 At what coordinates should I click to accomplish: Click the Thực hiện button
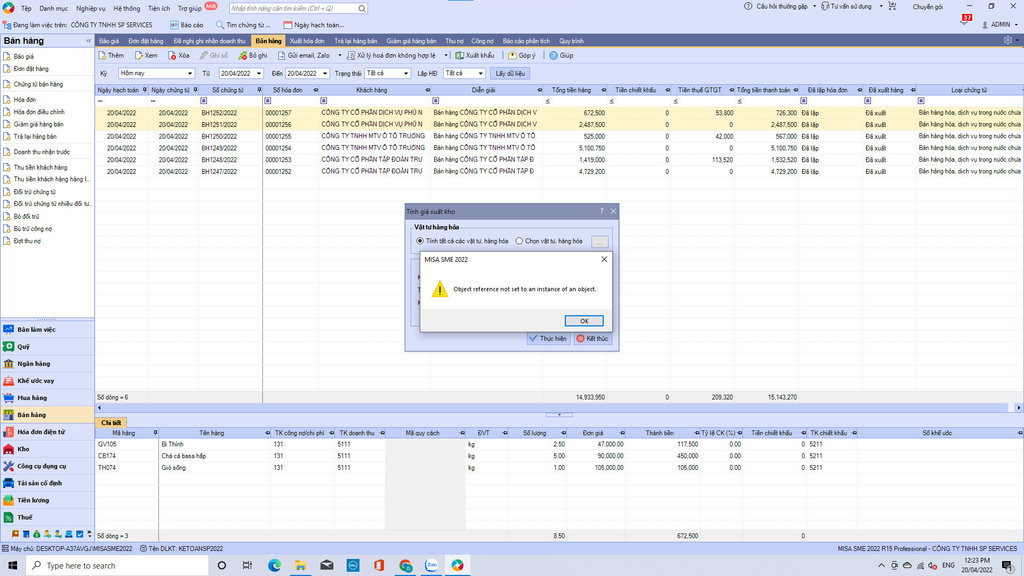click(x=549, y=338)
